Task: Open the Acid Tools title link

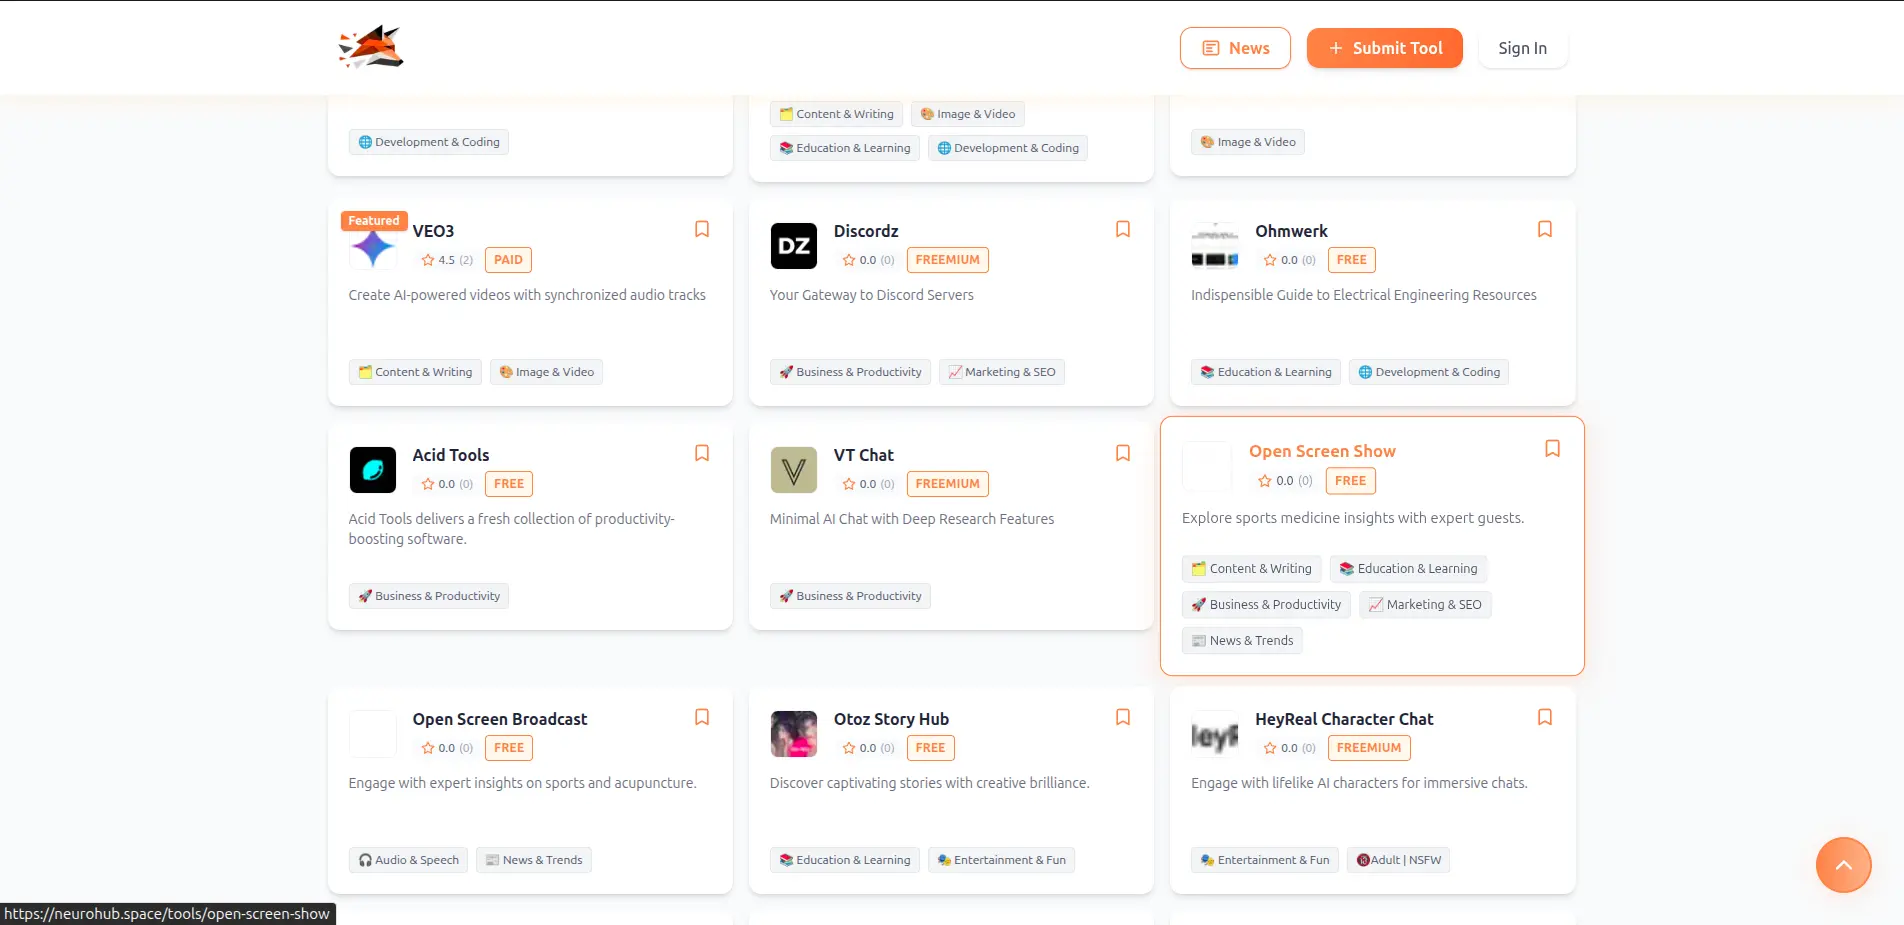Action: pos(451,455)
